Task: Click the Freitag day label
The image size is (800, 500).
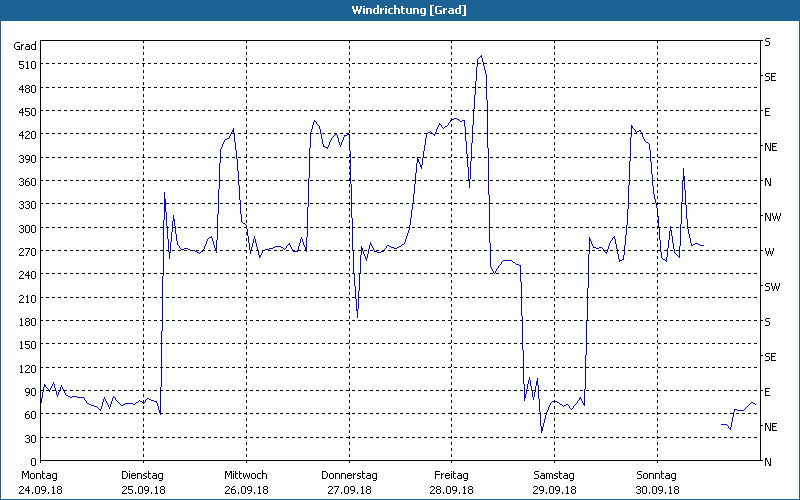Action: point(452,476)
